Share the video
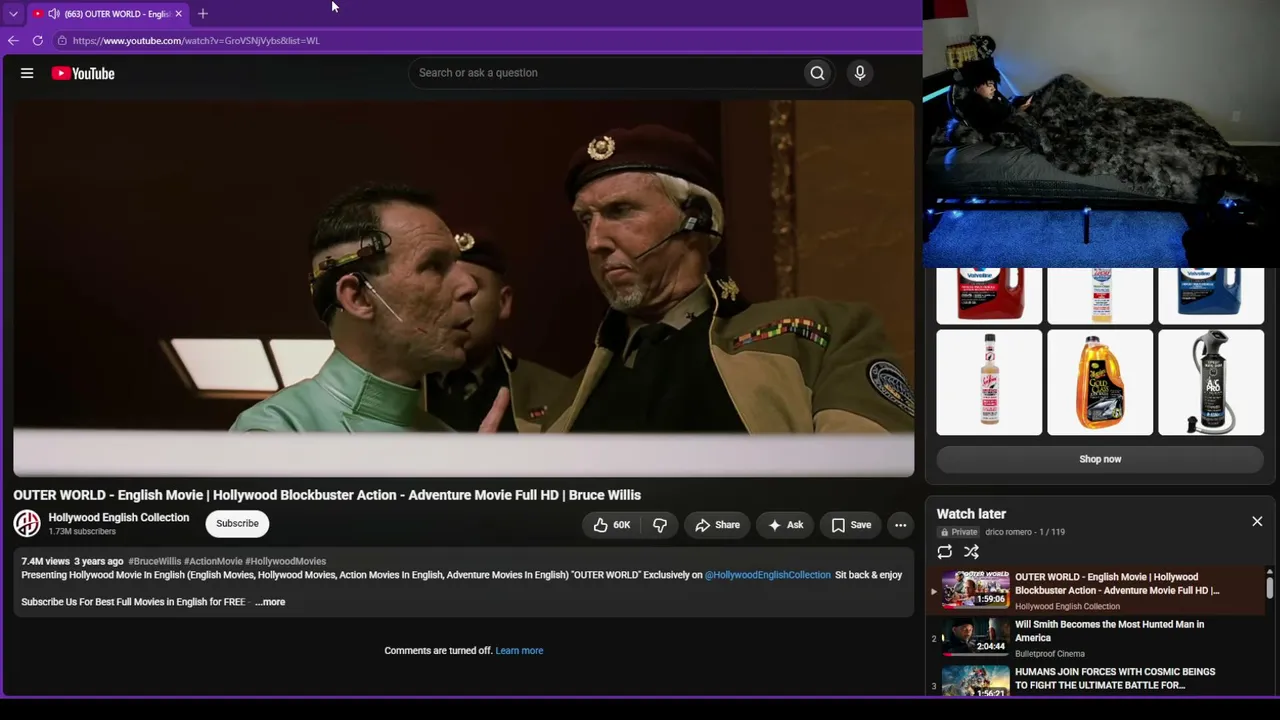This screenshot has width=1280, height=720. pyautogui.click(x=717, y=525)
